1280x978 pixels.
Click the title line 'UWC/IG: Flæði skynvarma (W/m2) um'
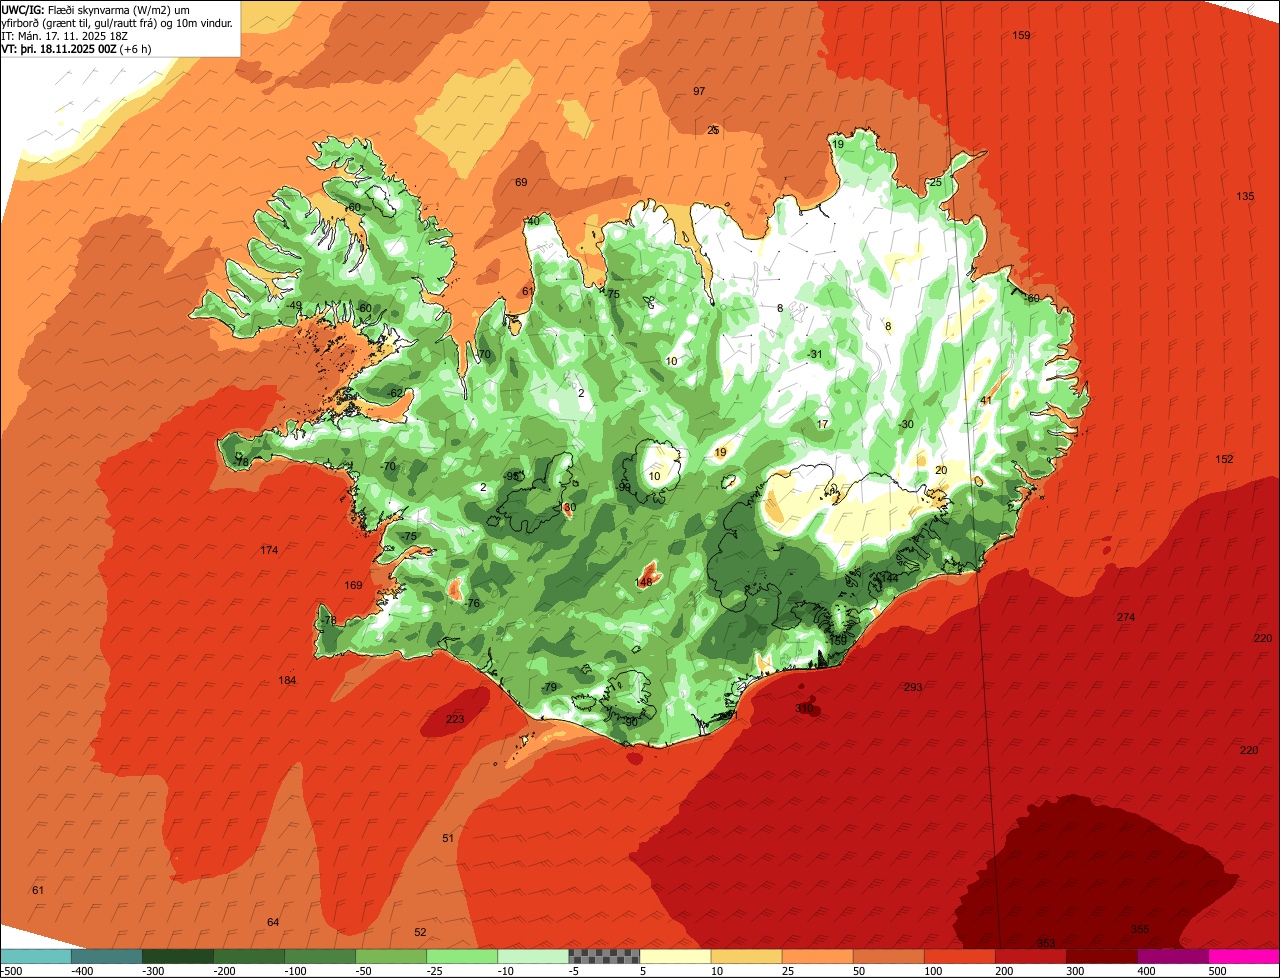click(96, 9)
